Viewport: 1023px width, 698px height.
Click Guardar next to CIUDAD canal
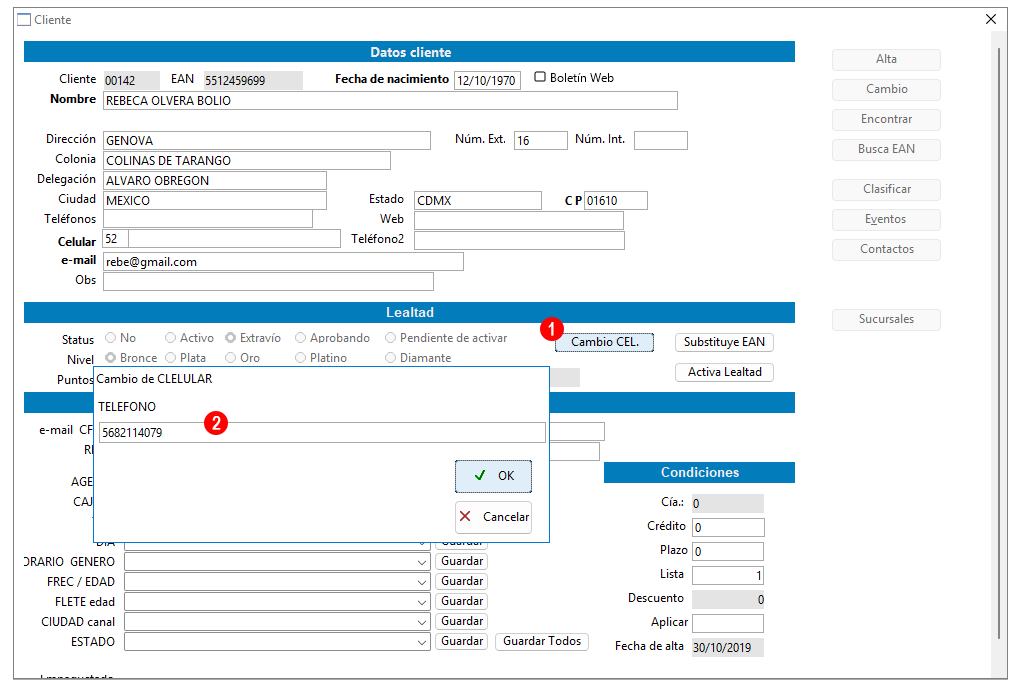click(x=461, y=622)
